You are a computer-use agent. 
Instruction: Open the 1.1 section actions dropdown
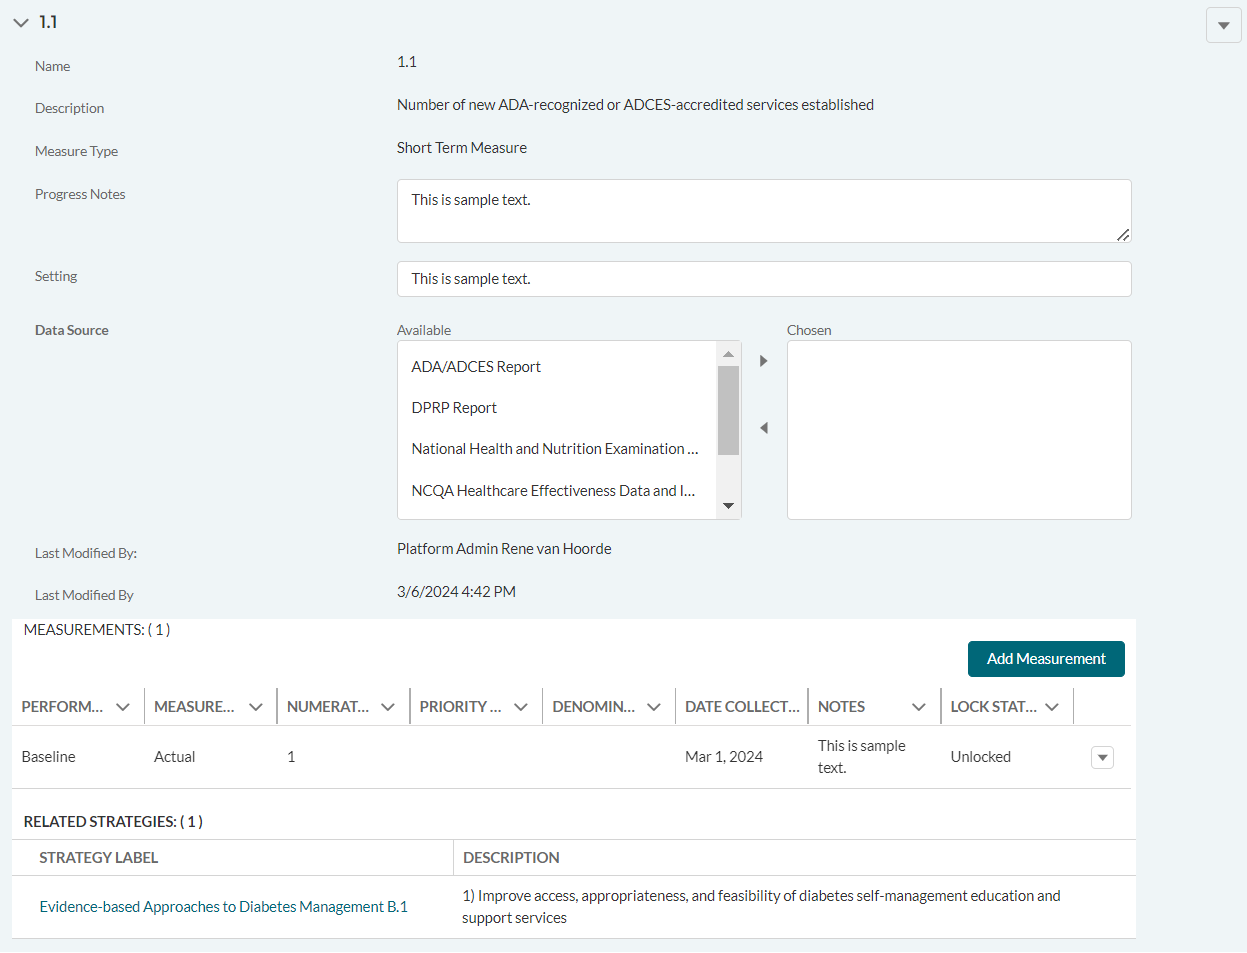(1224, 26)
